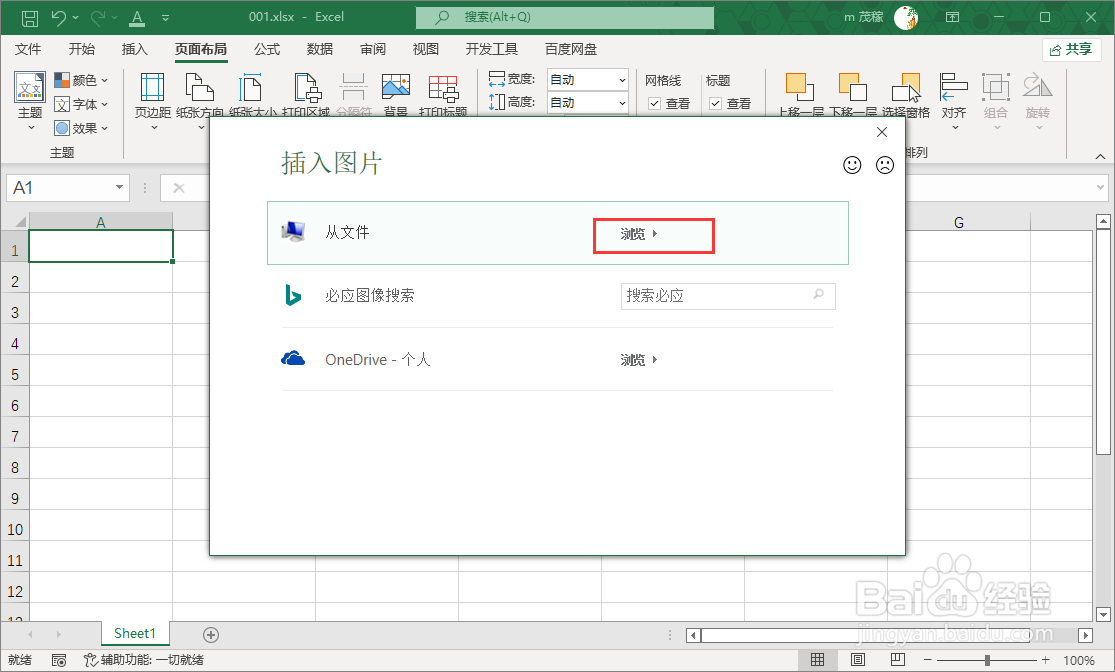Screen dimensions: 1115x672
Task: Open the Colors (颜色) theme dropdown
Action: [81, 80]
